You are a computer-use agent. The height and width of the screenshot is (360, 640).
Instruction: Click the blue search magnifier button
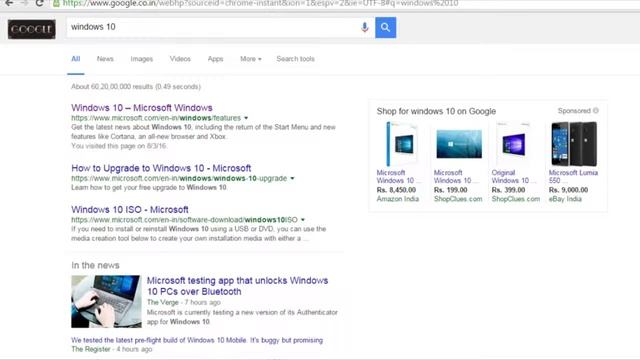[x=385, y=27]
